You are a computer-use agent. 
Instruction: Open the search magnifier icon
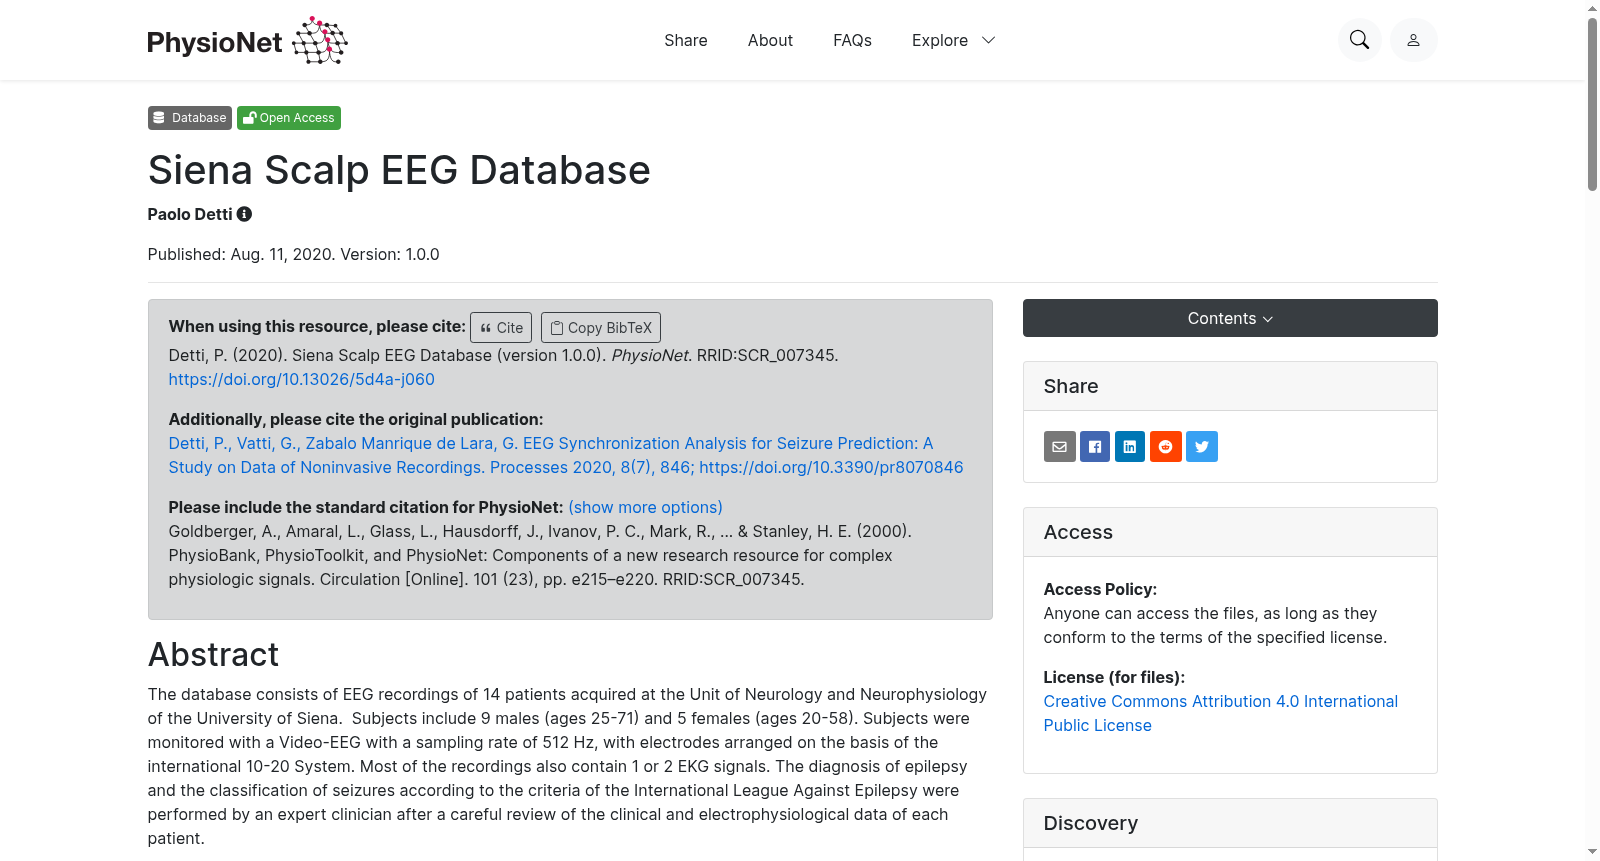point(1359,40)
